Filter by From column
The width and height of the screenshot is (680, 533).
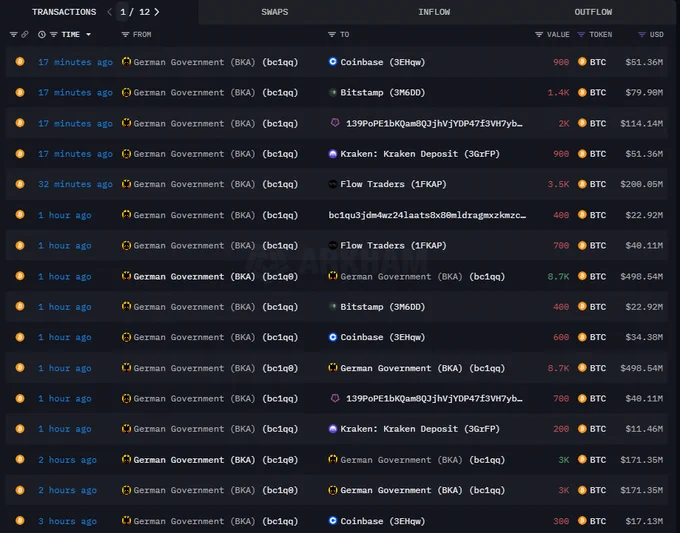125,34
